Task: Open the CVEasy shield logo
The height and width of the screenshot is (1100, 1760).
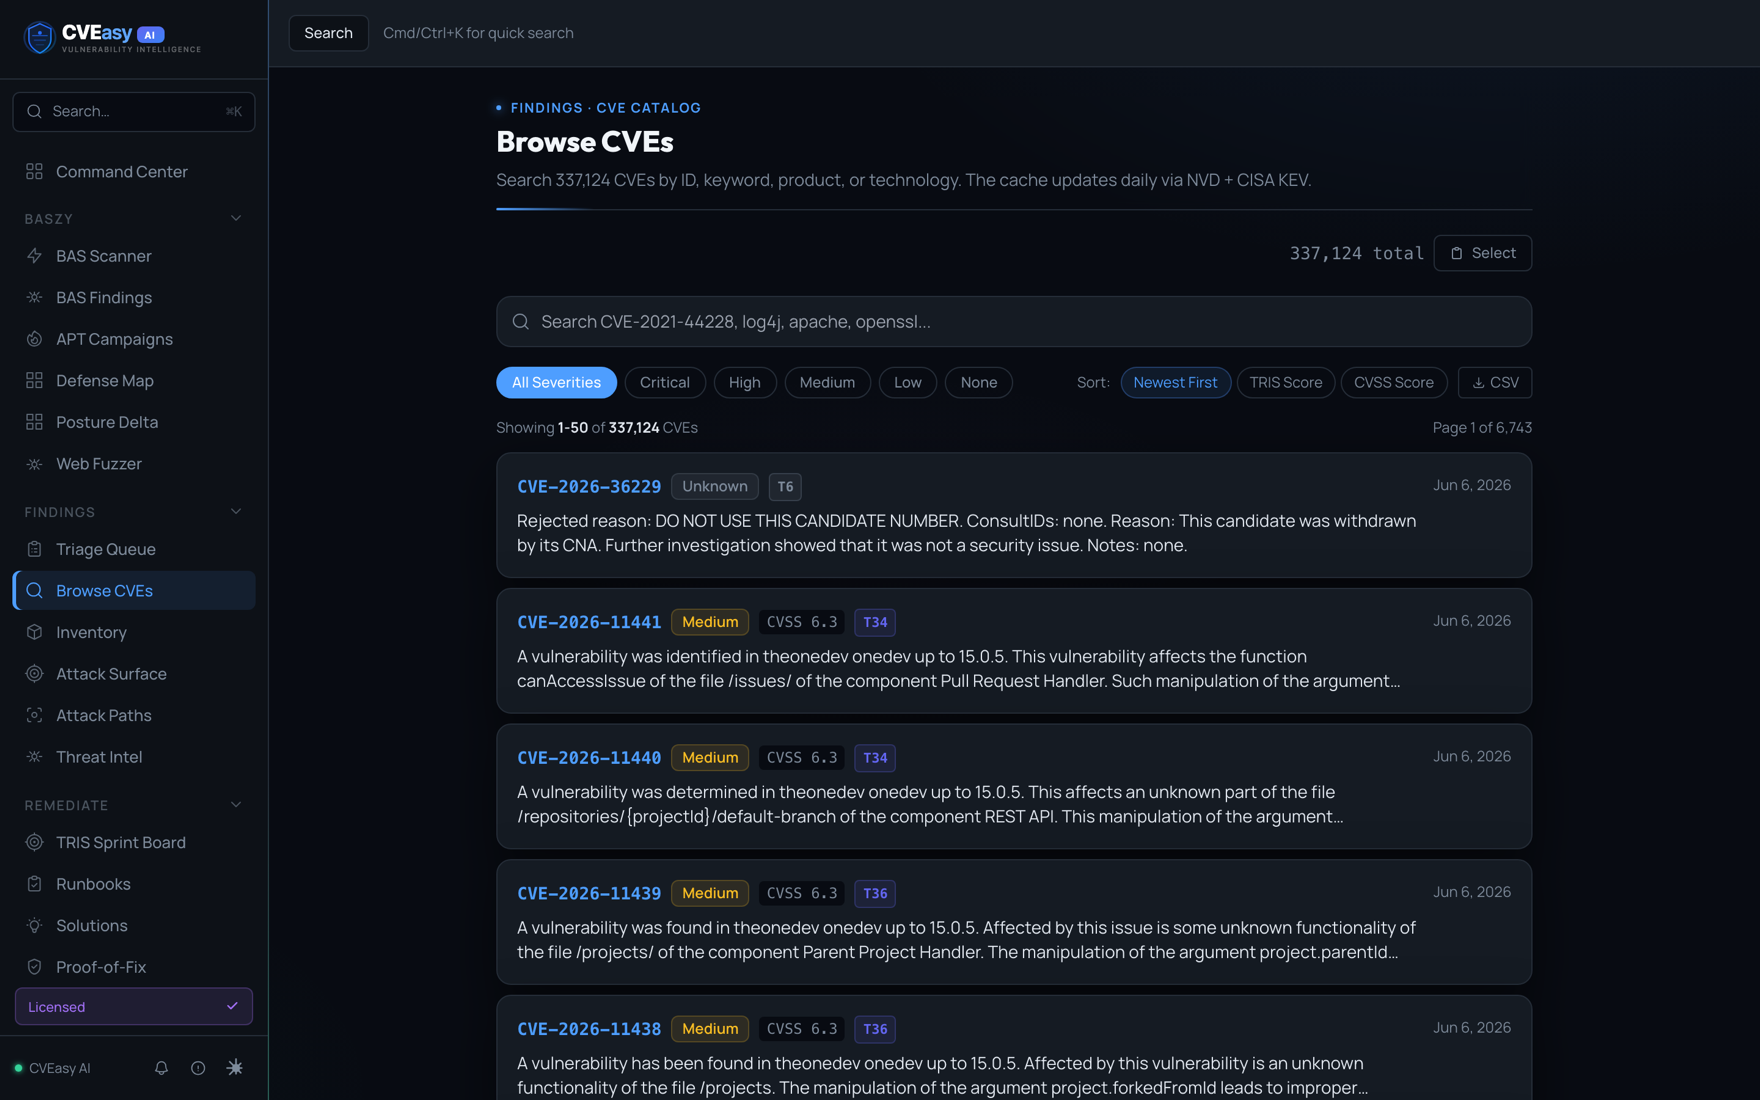Action: [39, 38]
